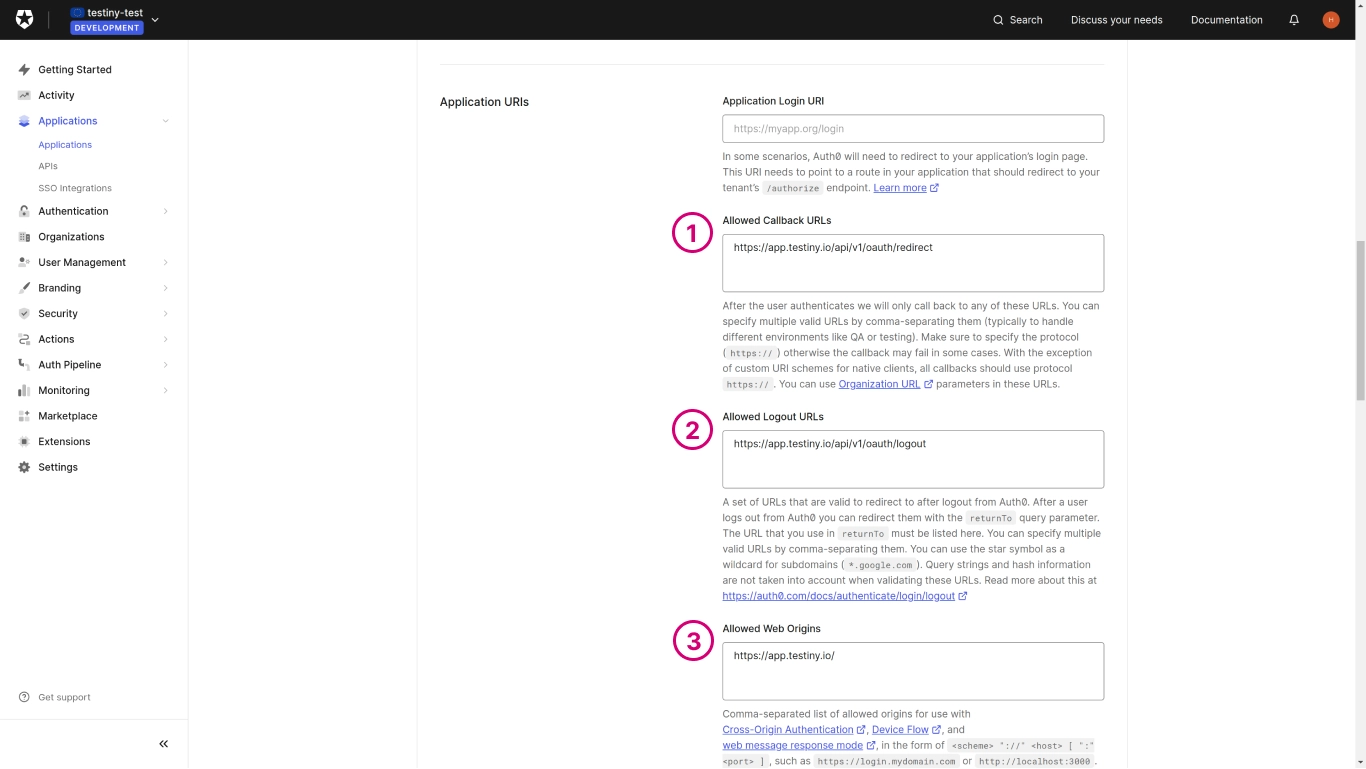Image resolution: width=1366 pixels, height=769 pixels.
Task: Collapse the Applications sidebar section
Action: tap(165, 121)
